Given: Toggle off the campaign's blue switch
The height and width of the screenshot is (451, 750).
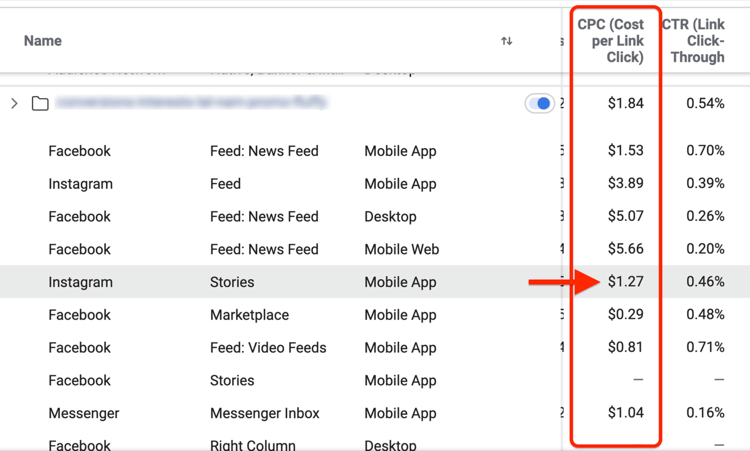Looking at the screenshot, I should click(x=539, y=103).
